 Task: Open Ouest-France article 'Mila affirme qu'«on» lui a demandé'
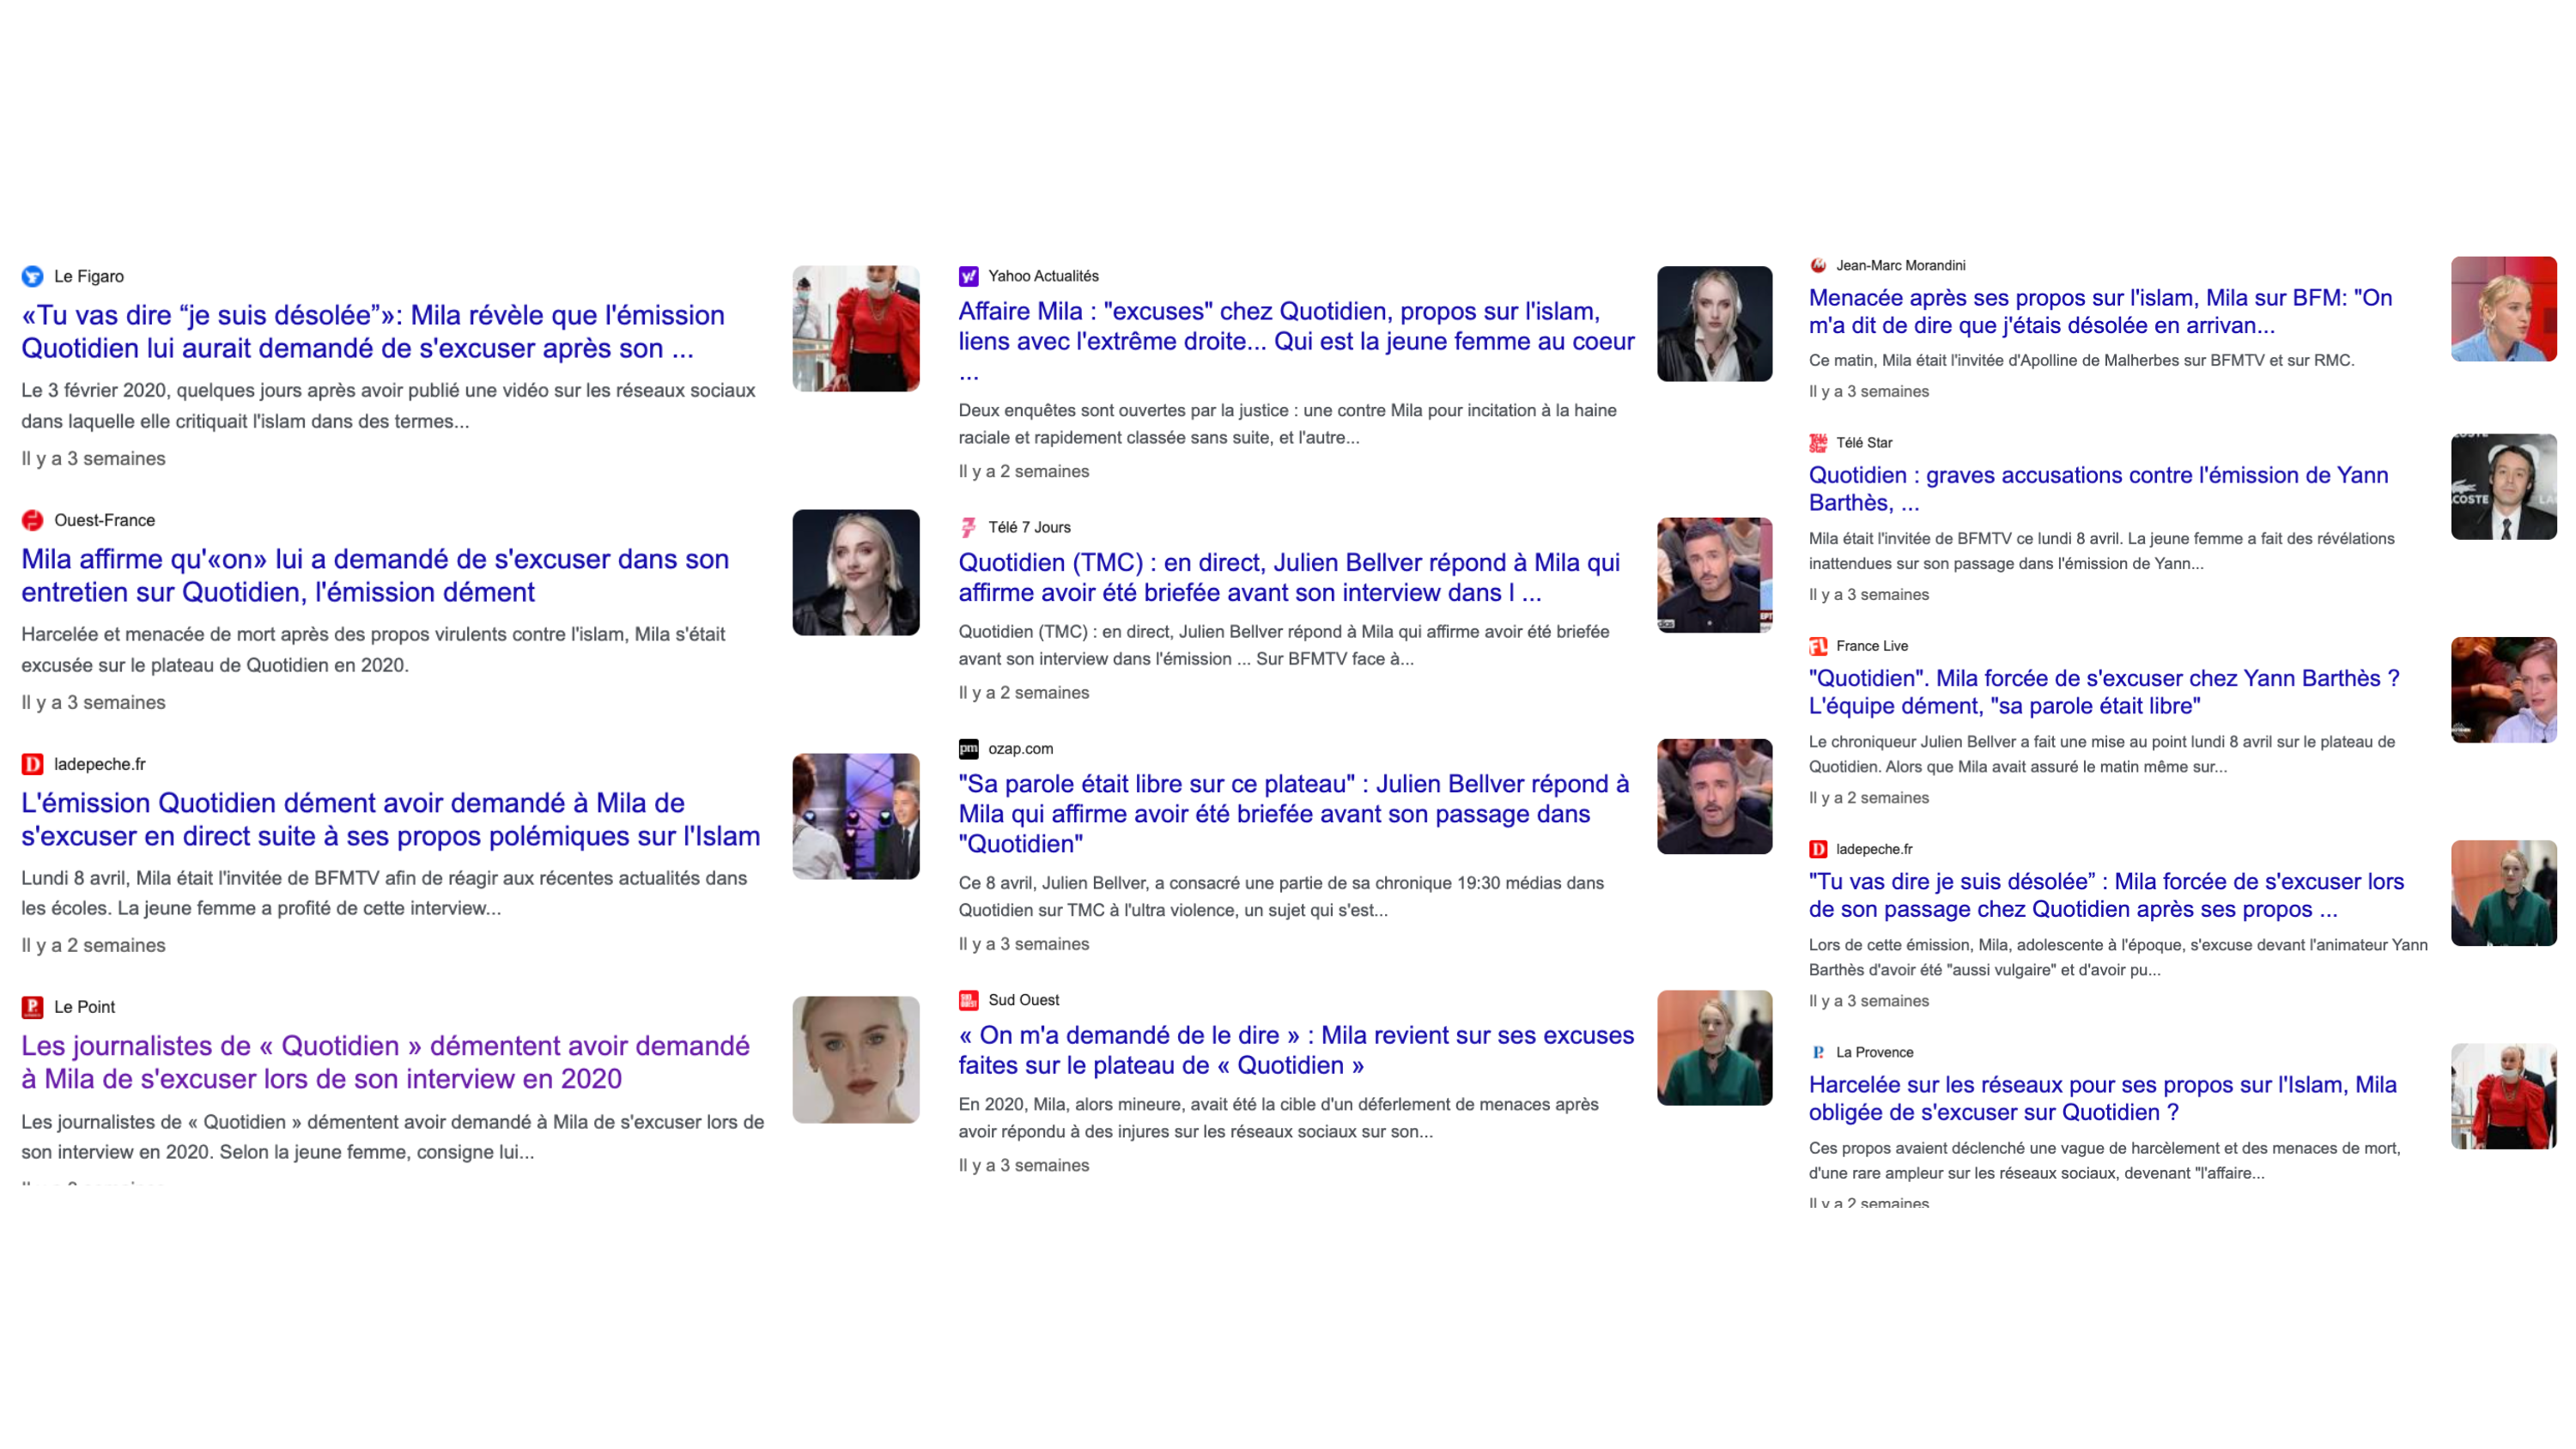(375, 575)
